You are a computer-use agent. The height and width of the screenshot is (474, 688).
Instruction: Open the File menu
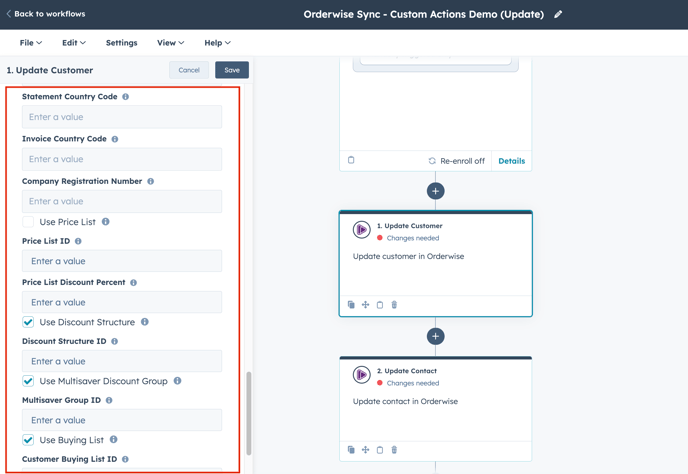pyautogui.click(x=31, y=43)
